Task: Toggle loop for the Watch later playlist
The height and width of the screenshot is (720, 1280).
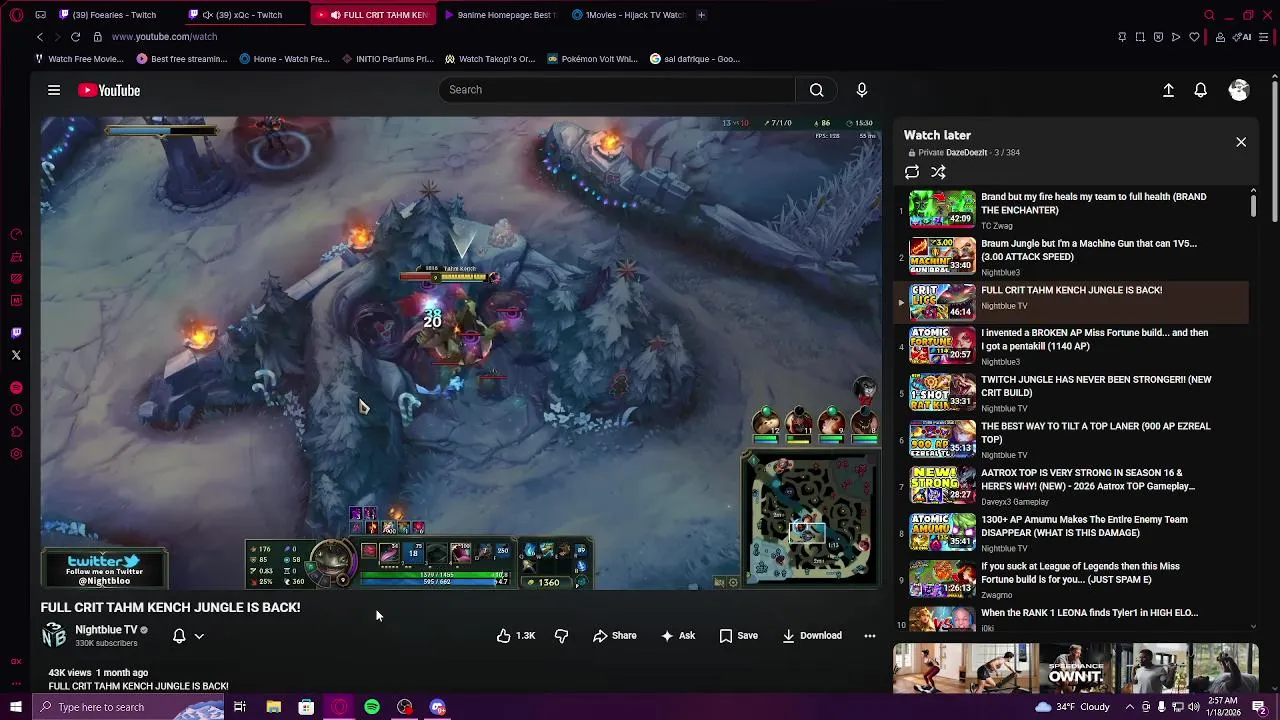Action: pos(912,172)
